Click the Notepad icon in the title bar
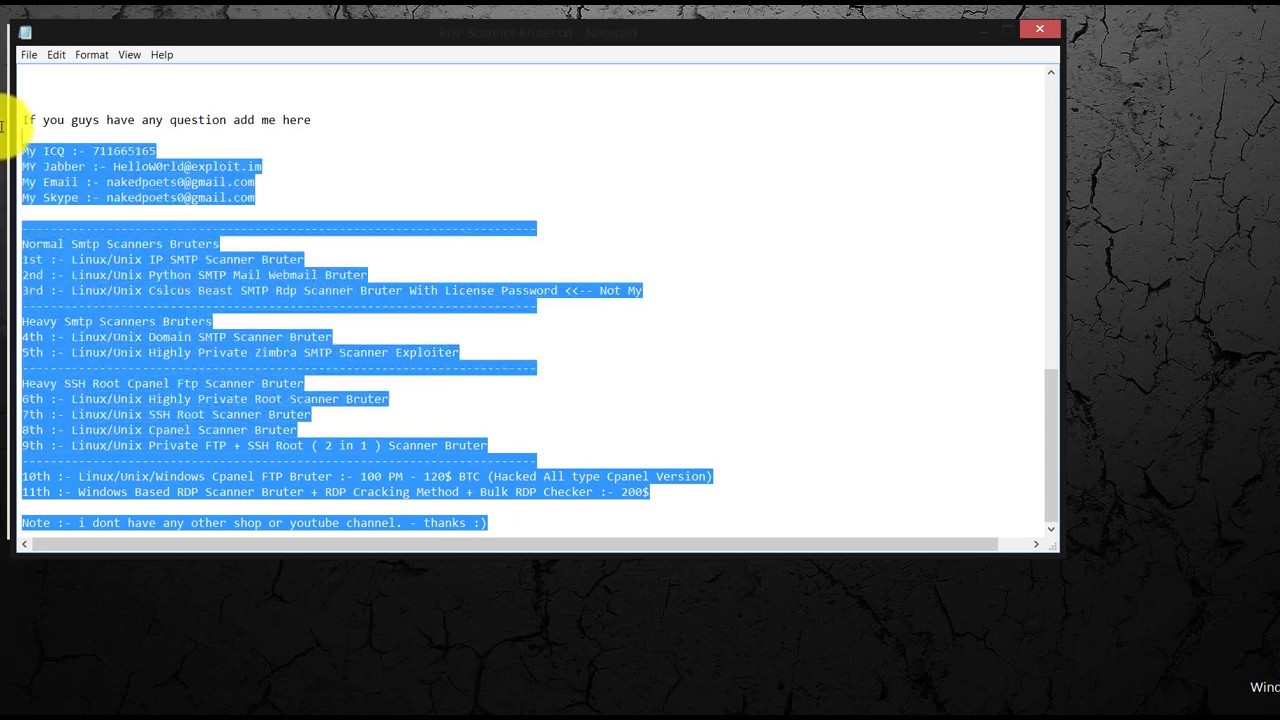The width and height of the screenshot is (1280, 720). [x=25, y=33]
